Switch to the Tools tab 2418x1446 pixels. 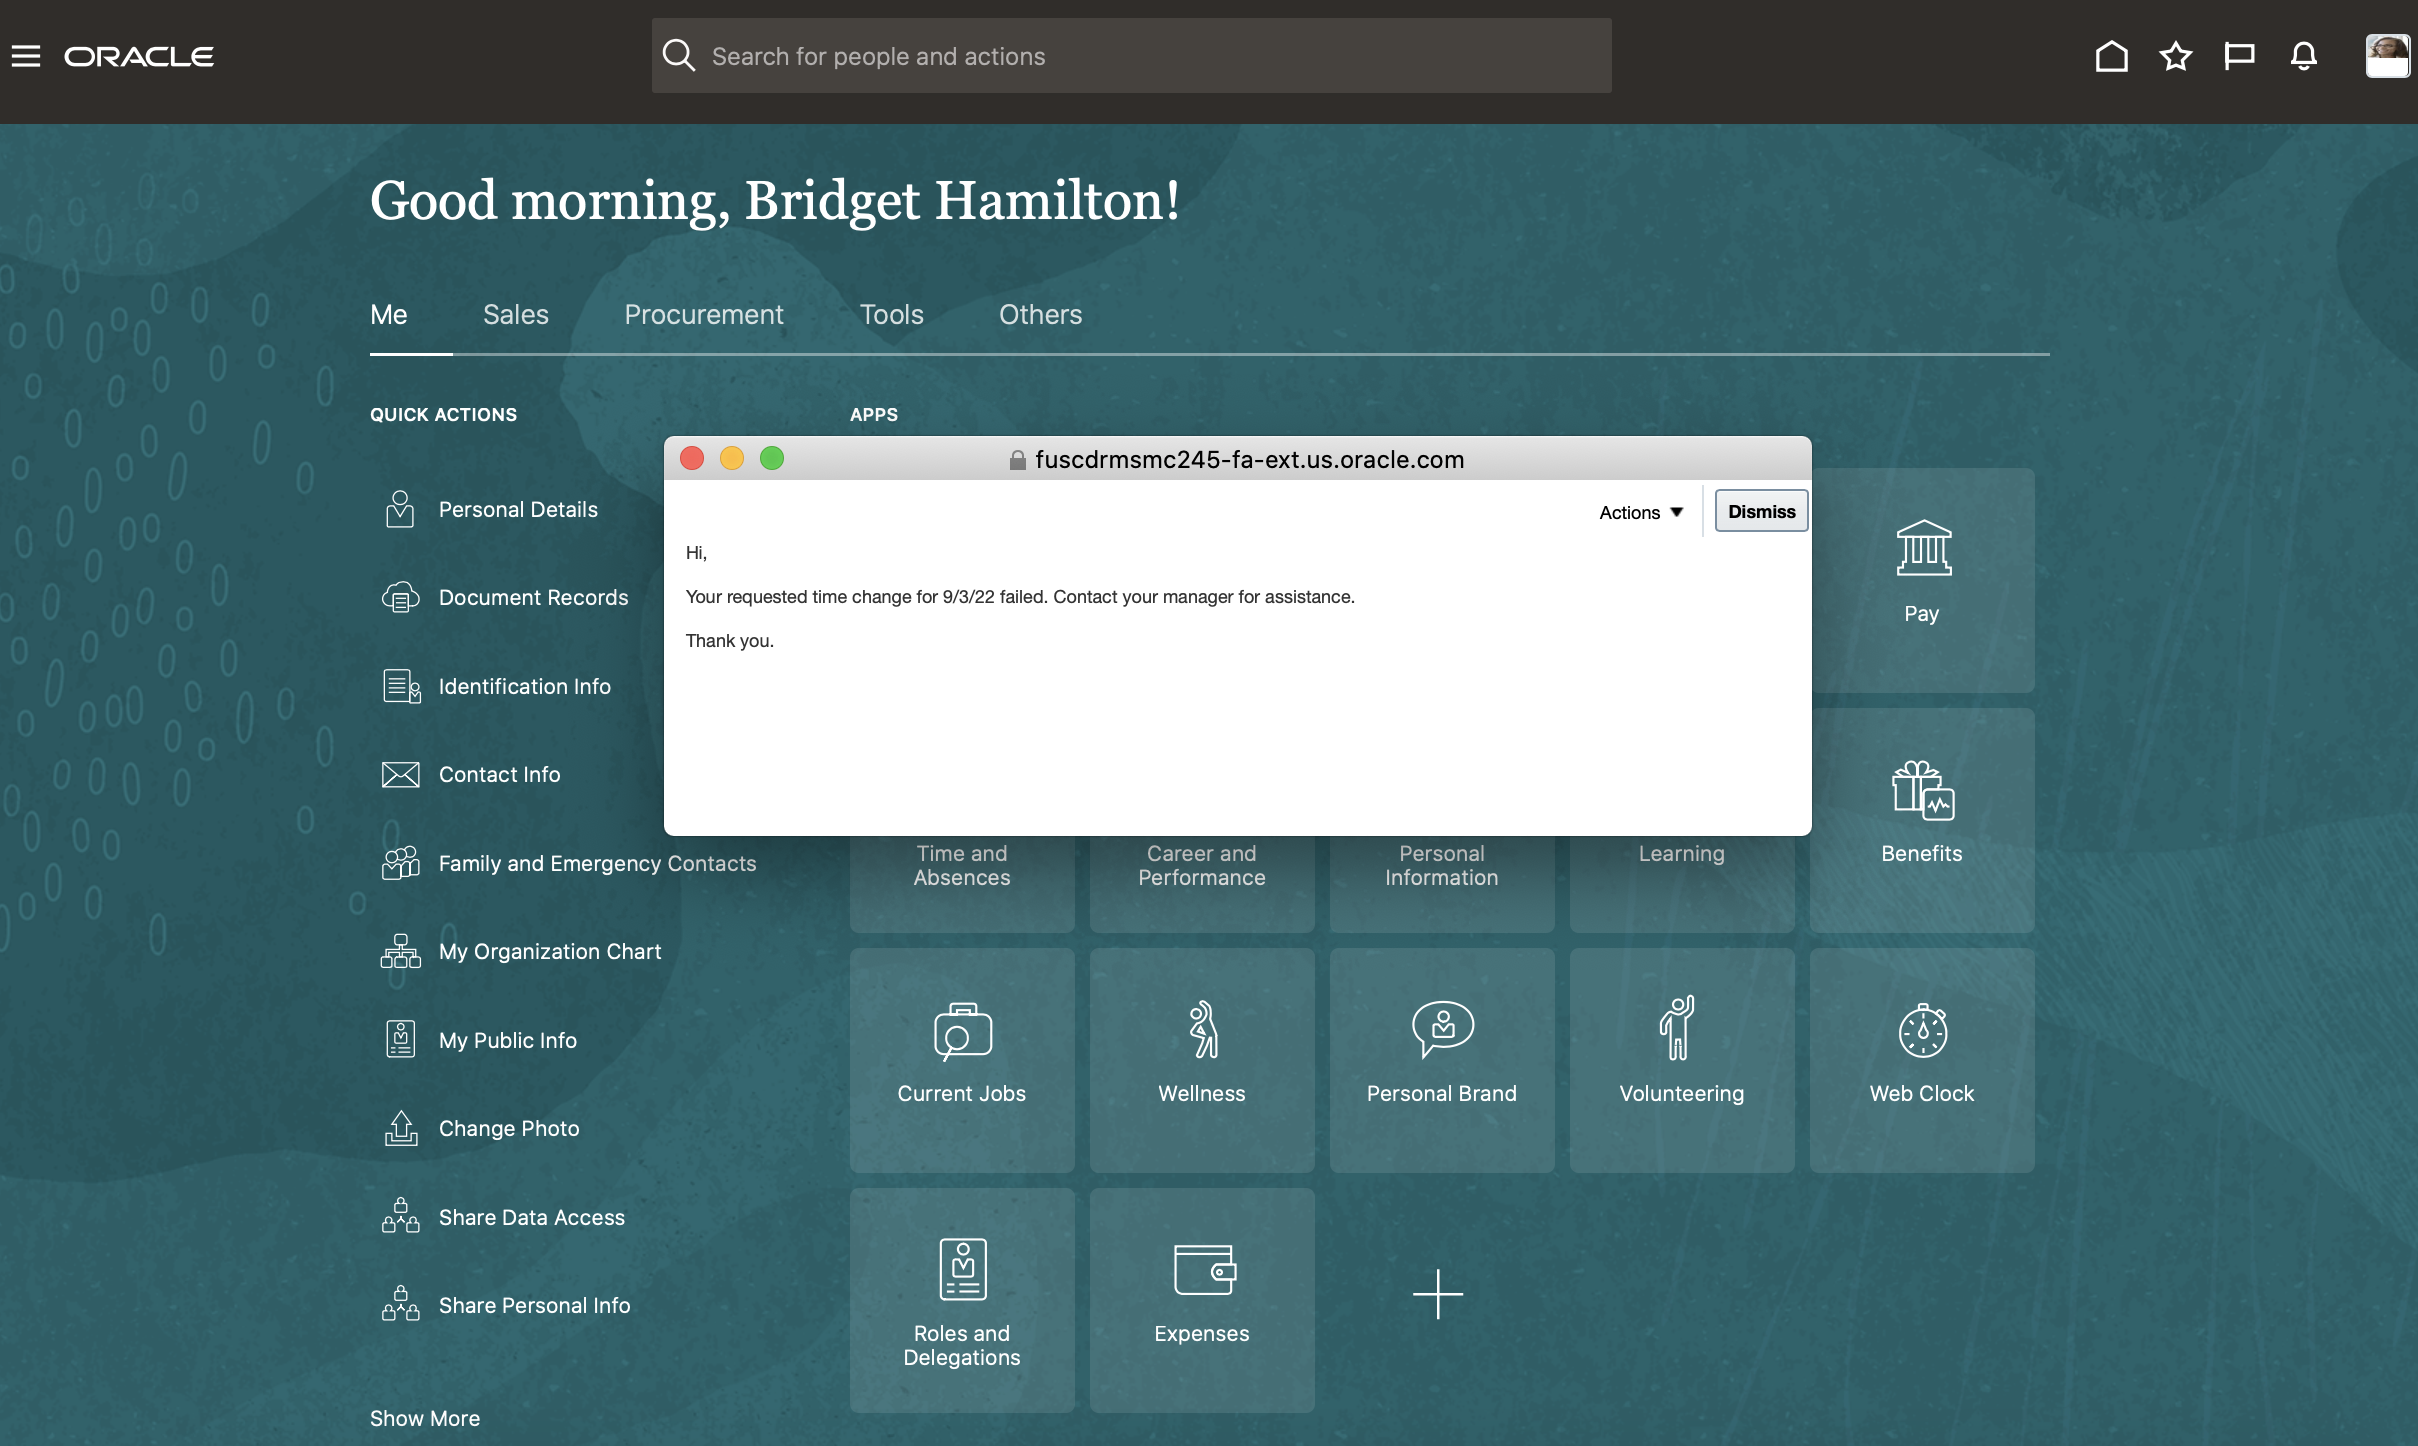click(891, 315)
